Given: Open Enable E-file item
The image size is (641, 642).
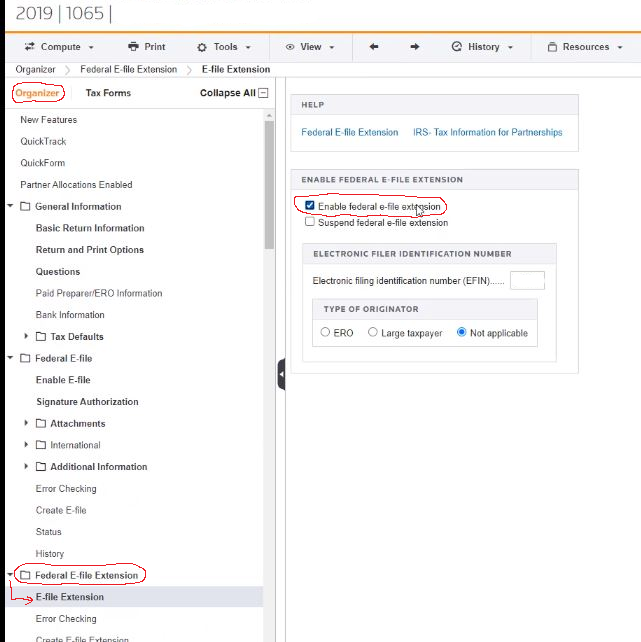Looking at the screenshot, I should [x=63, y=380].
